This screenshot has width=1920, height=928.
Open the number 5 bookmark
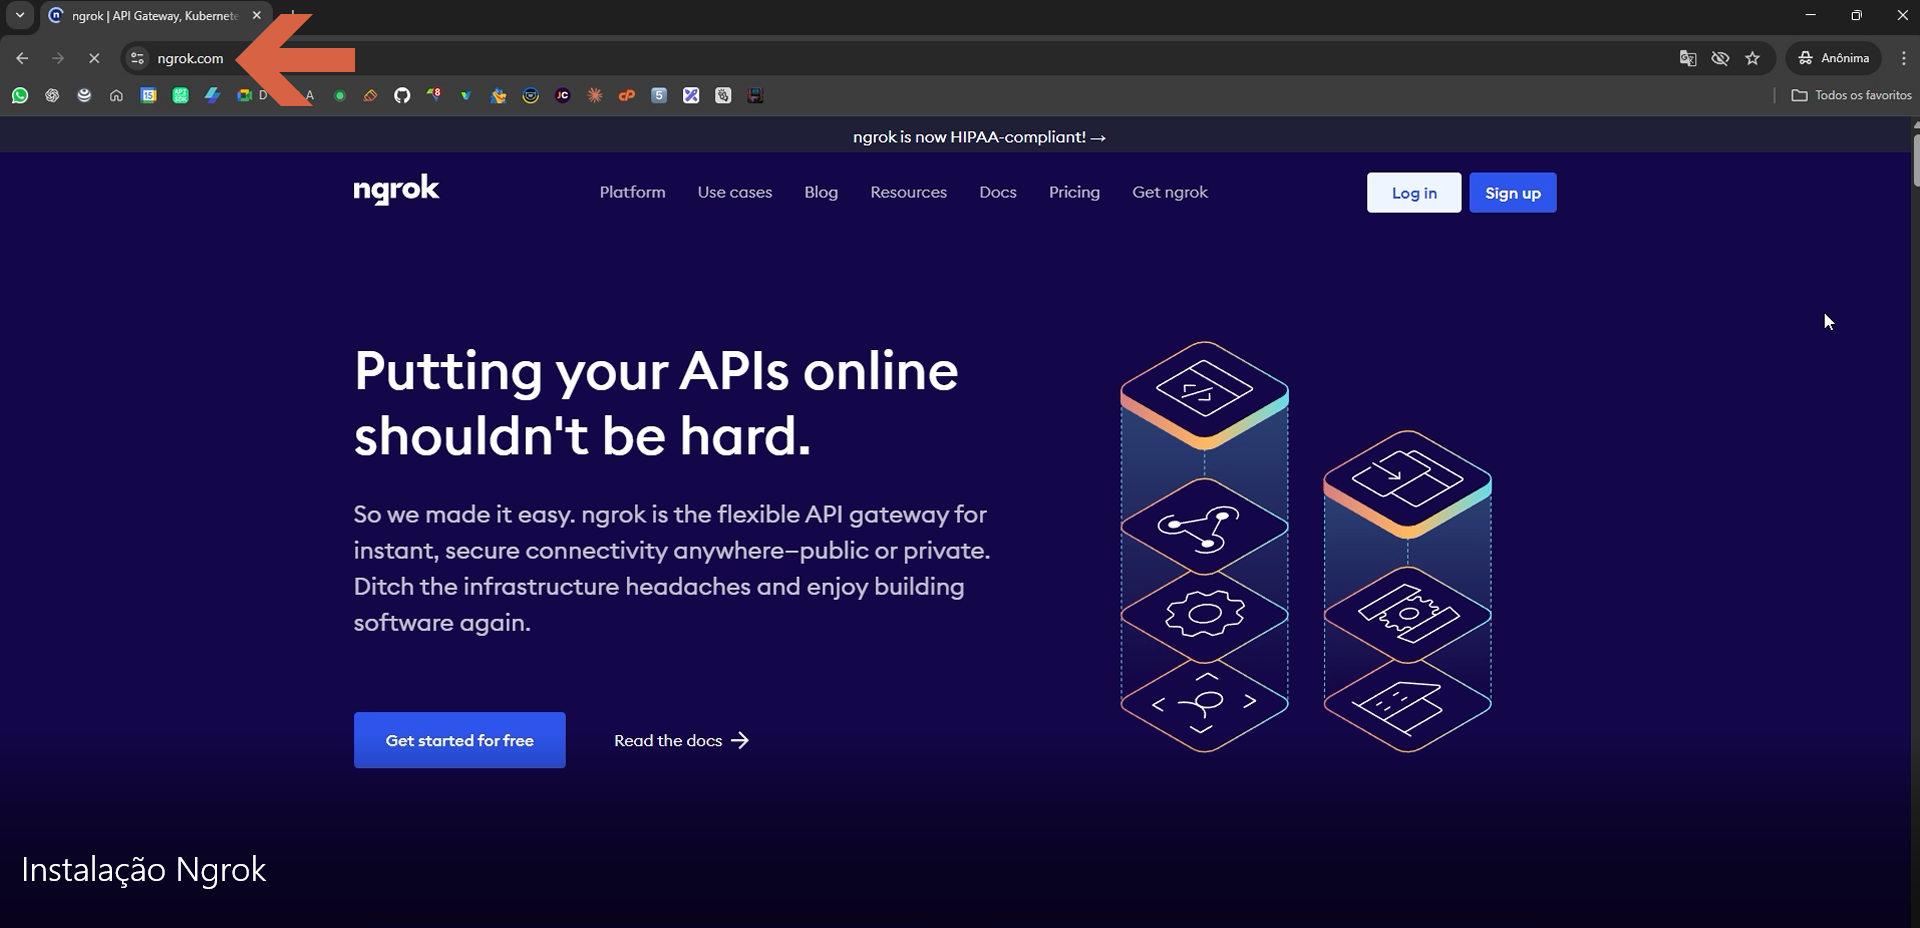[x=659, y=95]
